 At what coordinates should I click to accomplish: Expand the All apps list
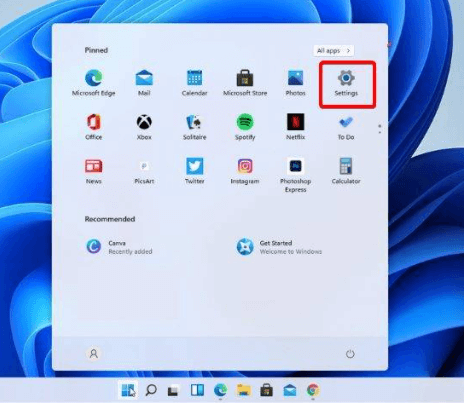coord(334,51)
